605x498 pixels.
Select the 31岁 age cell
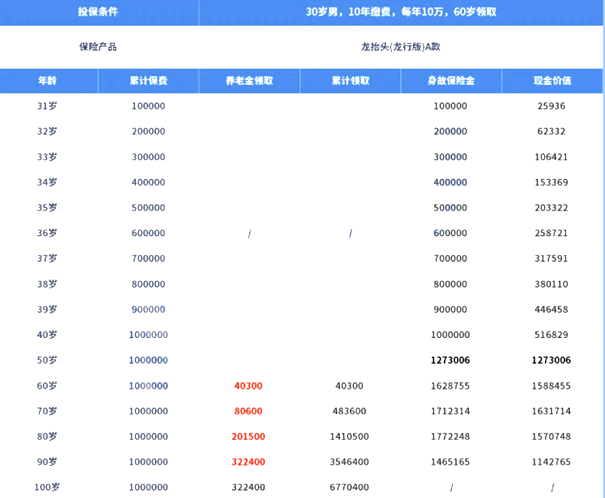(x=47, y=106)
